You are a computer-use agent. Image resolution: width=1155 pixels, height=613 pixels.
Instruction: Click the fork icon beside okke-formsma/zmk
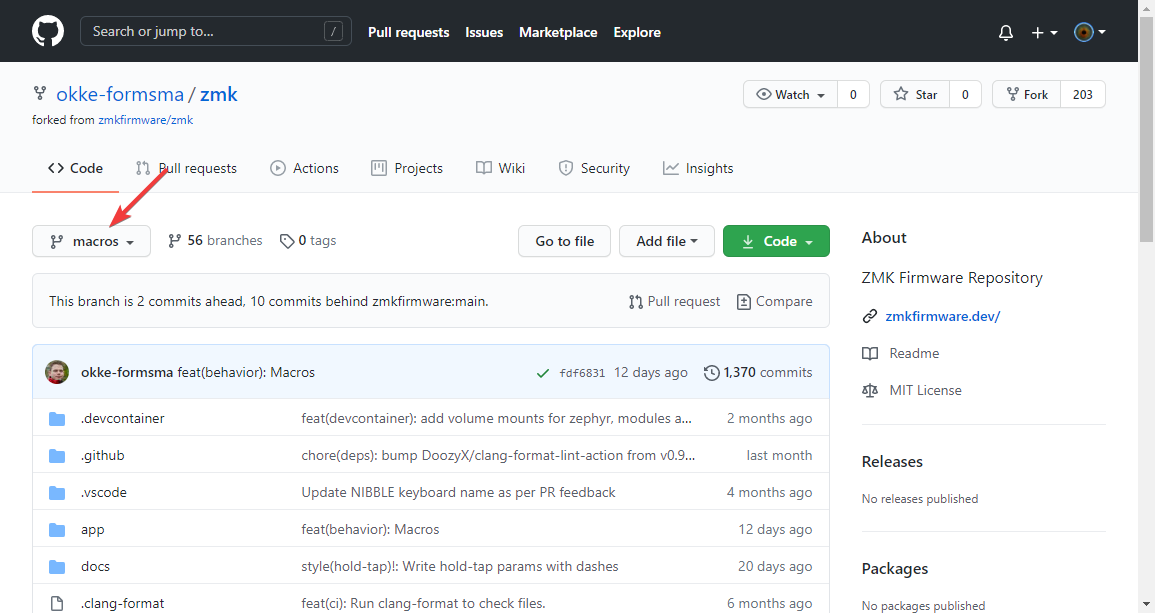39,93
